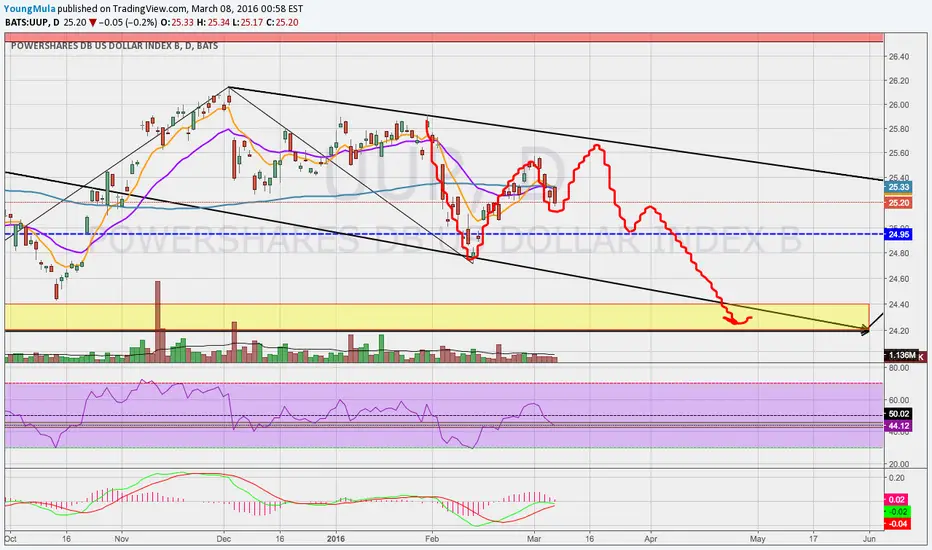Screen dimensions: 932x550
Task: Click the 25.80 price axis label
Action: click(x=898, y=129)
